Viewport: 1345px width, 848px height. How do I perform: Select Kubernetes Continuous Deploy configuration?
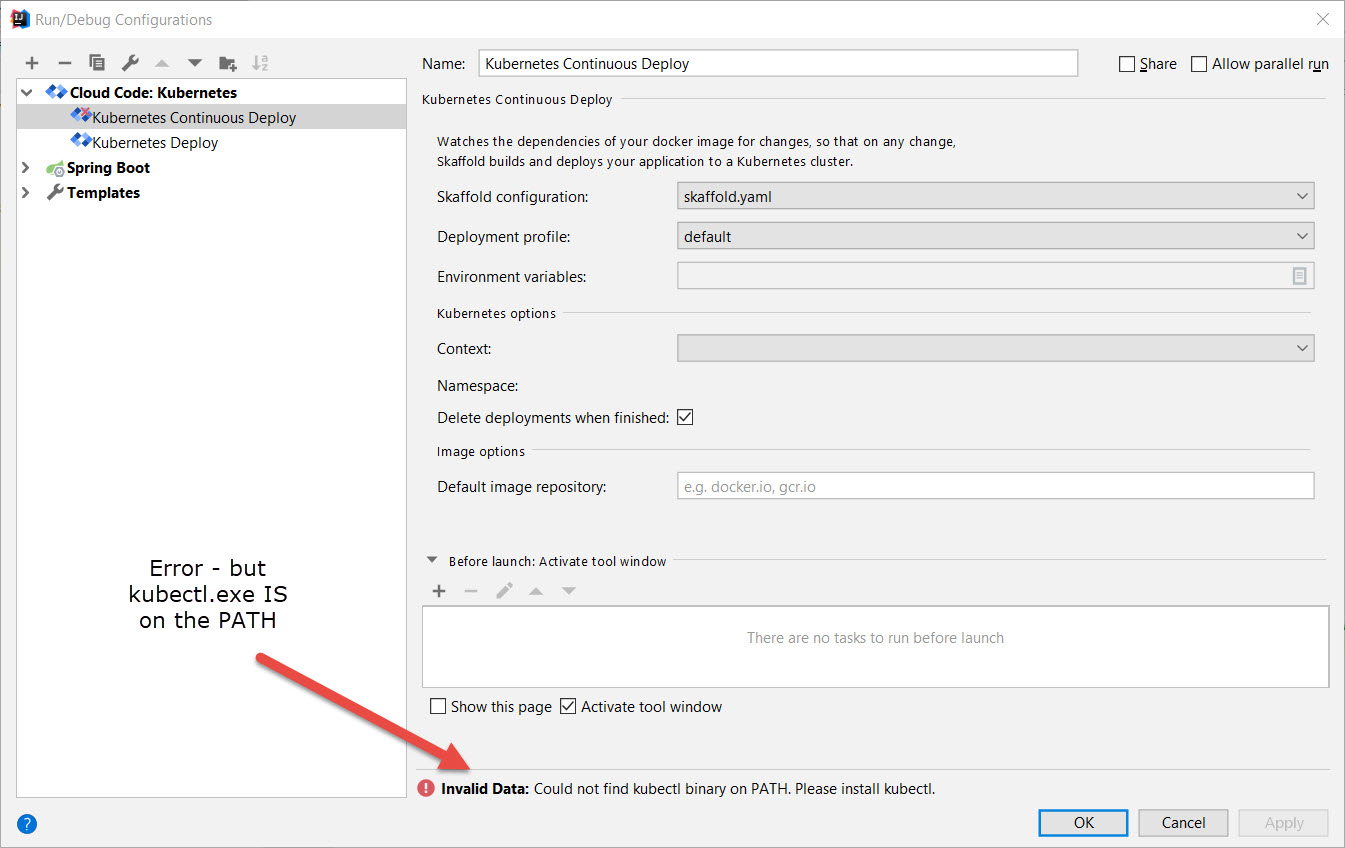point(211,117)
